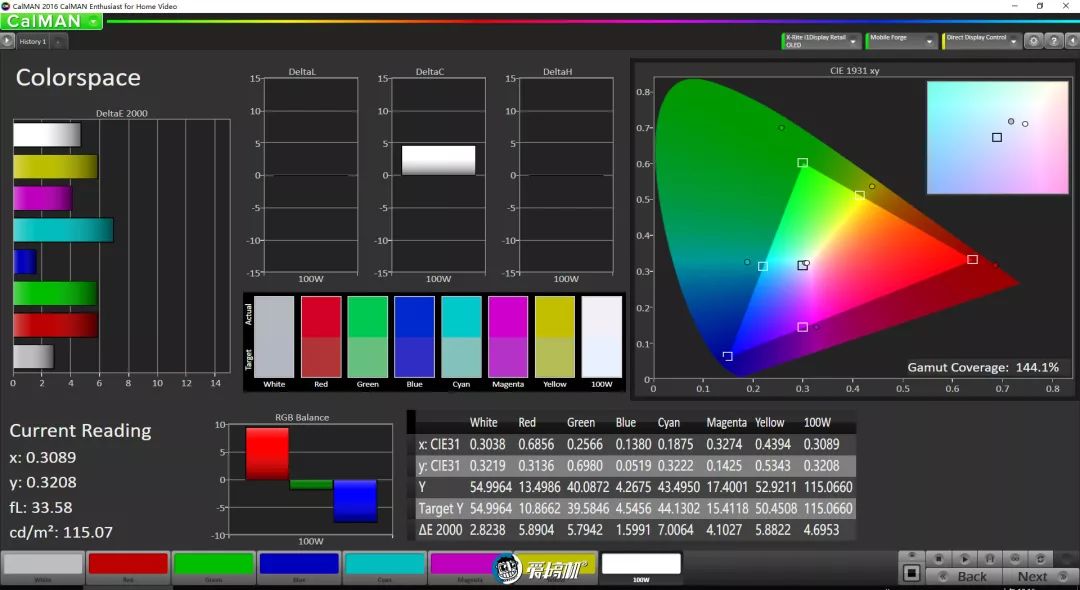Screen dimensions: 1080x590
Task: Click the Next button
Action: [1032, 576]
